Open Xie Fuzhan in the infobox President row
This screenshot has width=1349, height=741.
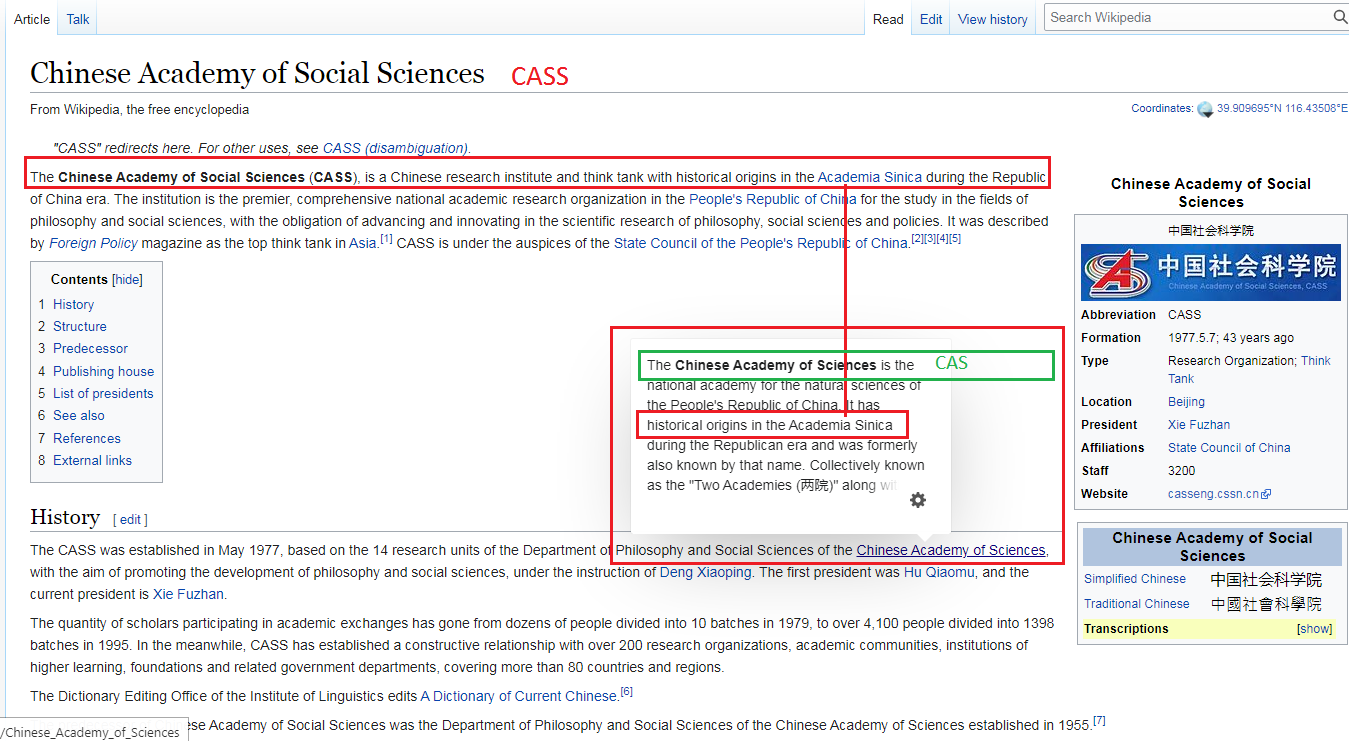1199,425
